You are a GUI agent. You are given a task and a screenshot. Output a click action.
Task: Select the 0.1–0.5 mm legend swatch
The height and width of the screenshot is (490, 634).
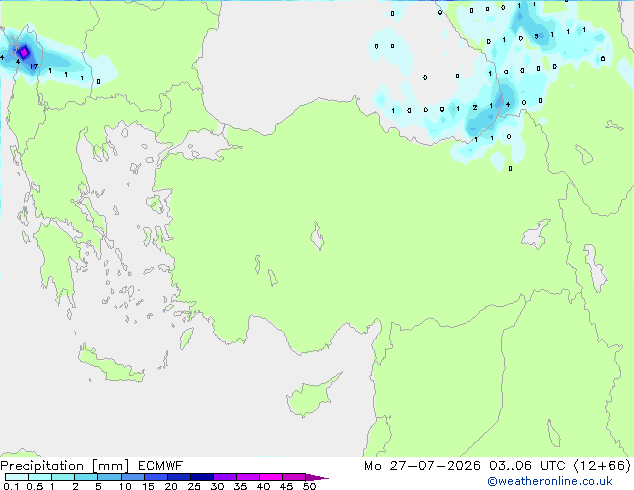(x=17, y=477)
